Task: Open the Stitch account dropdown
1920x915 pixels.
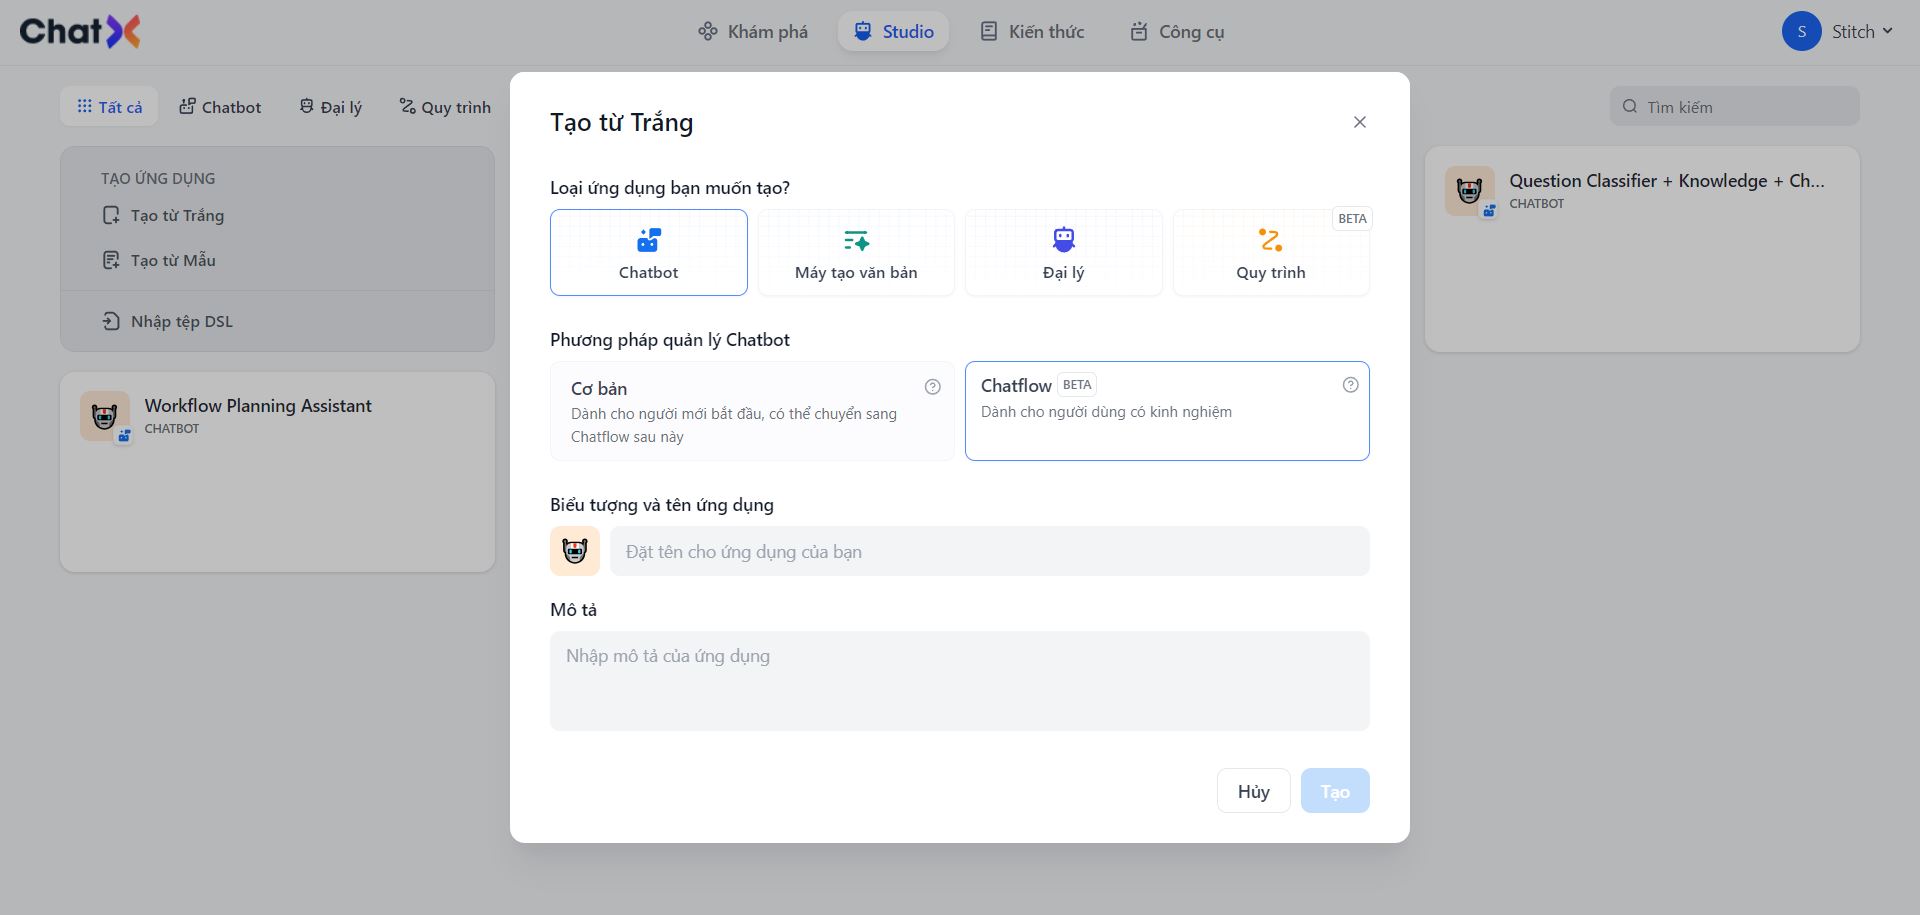Action: 1838,32
